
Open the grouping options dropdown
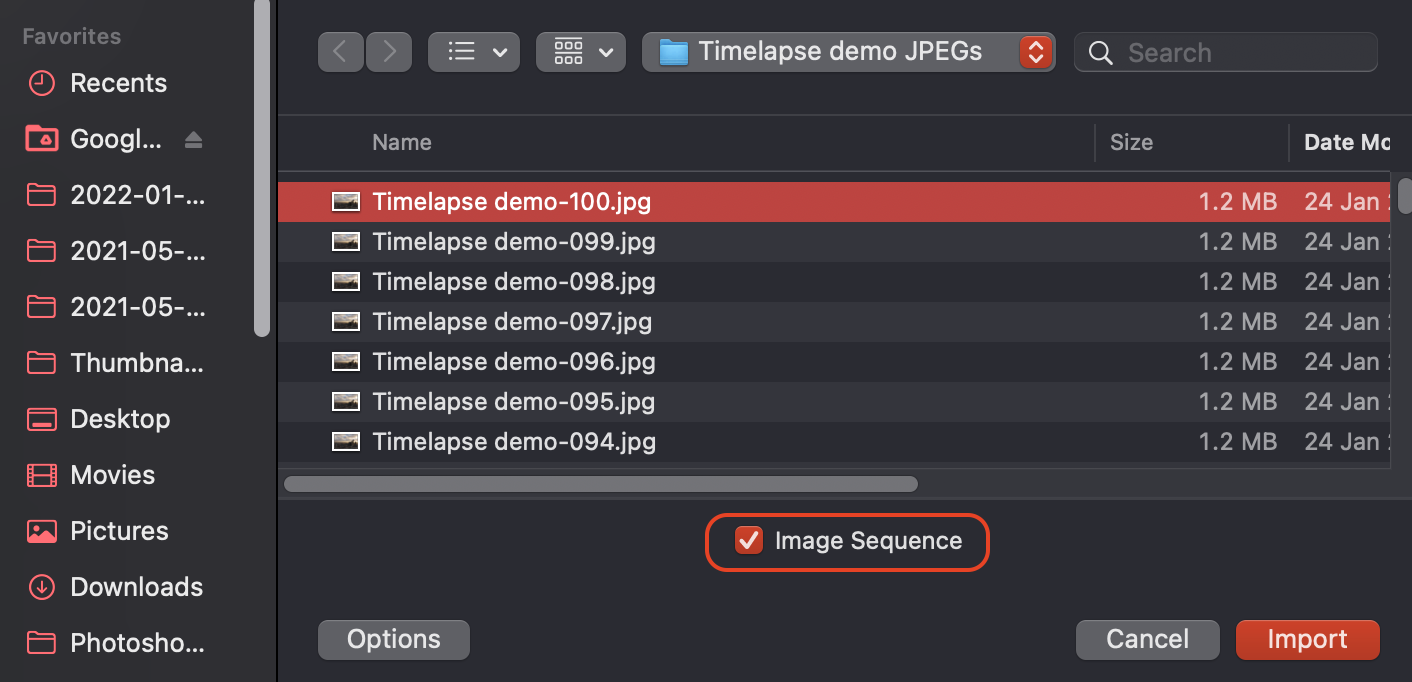(x=581, y=52)
